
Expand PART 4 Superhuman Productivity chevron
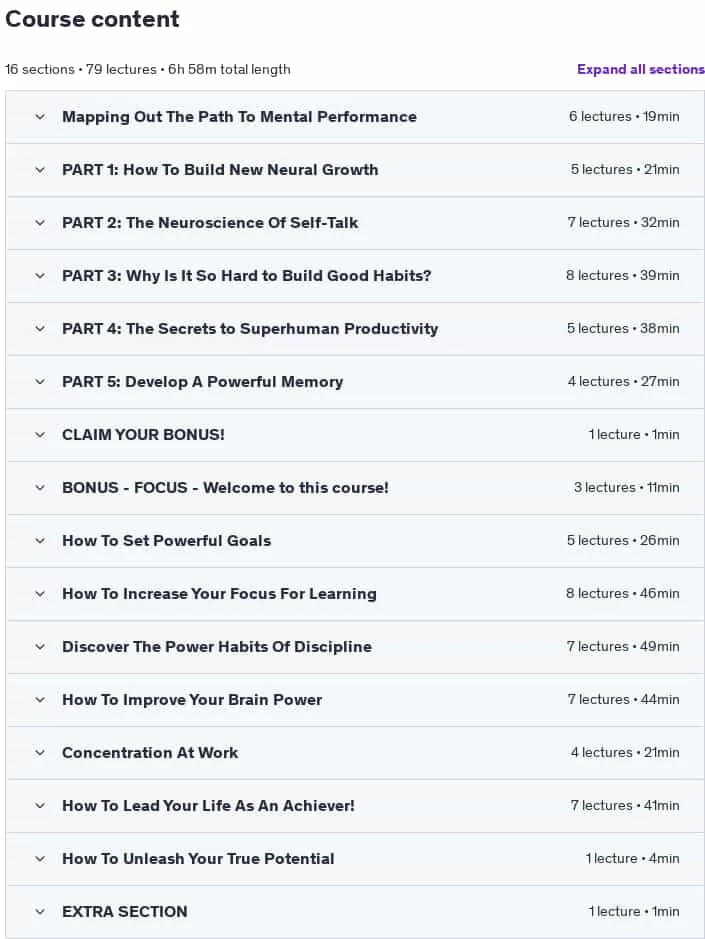point(40,329)
